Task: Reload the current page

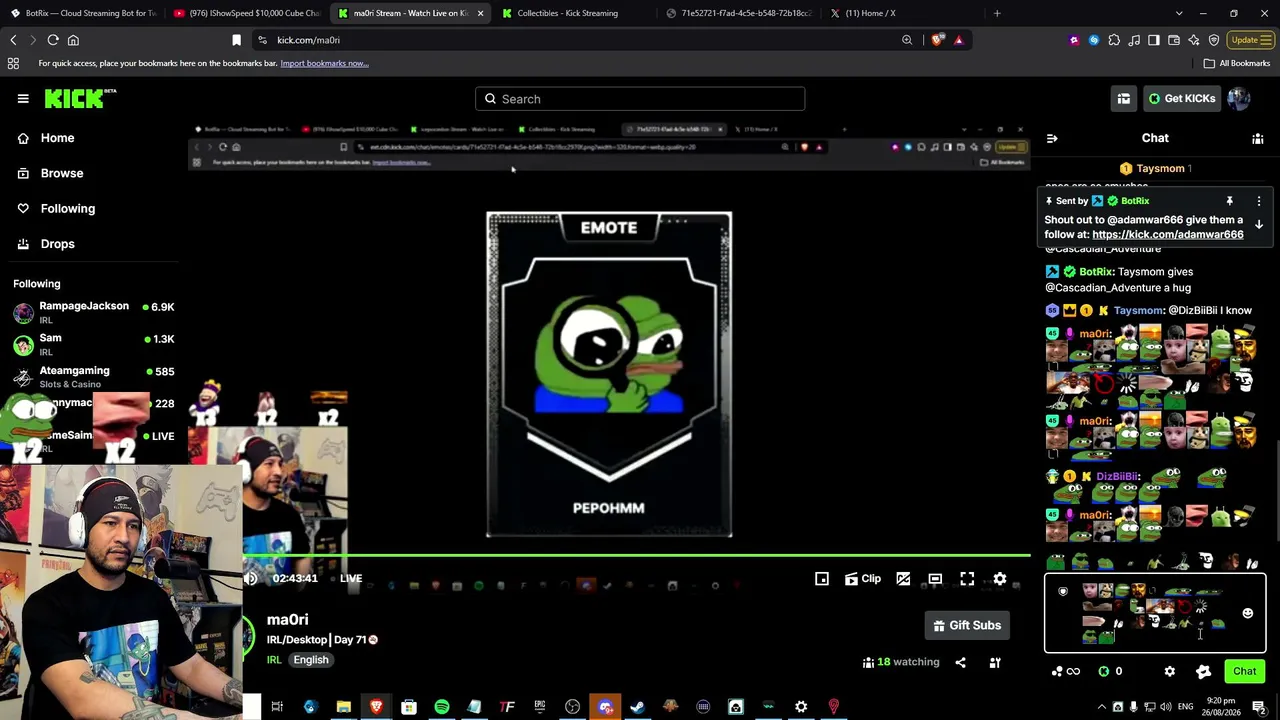Action: tap(53, 40)
